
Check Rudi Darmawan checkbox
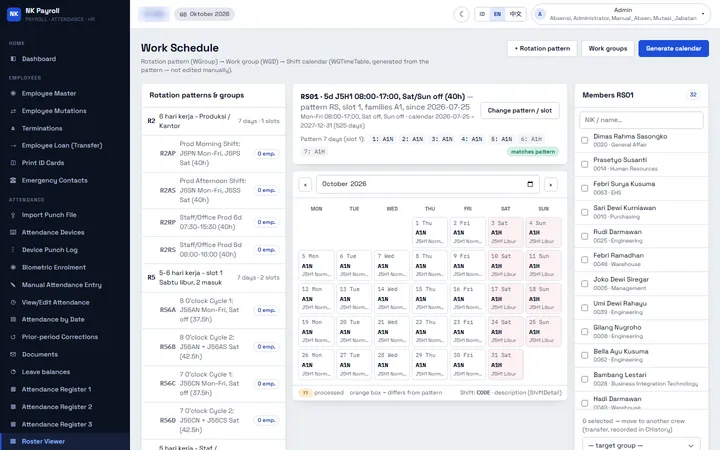click(585, 236)
